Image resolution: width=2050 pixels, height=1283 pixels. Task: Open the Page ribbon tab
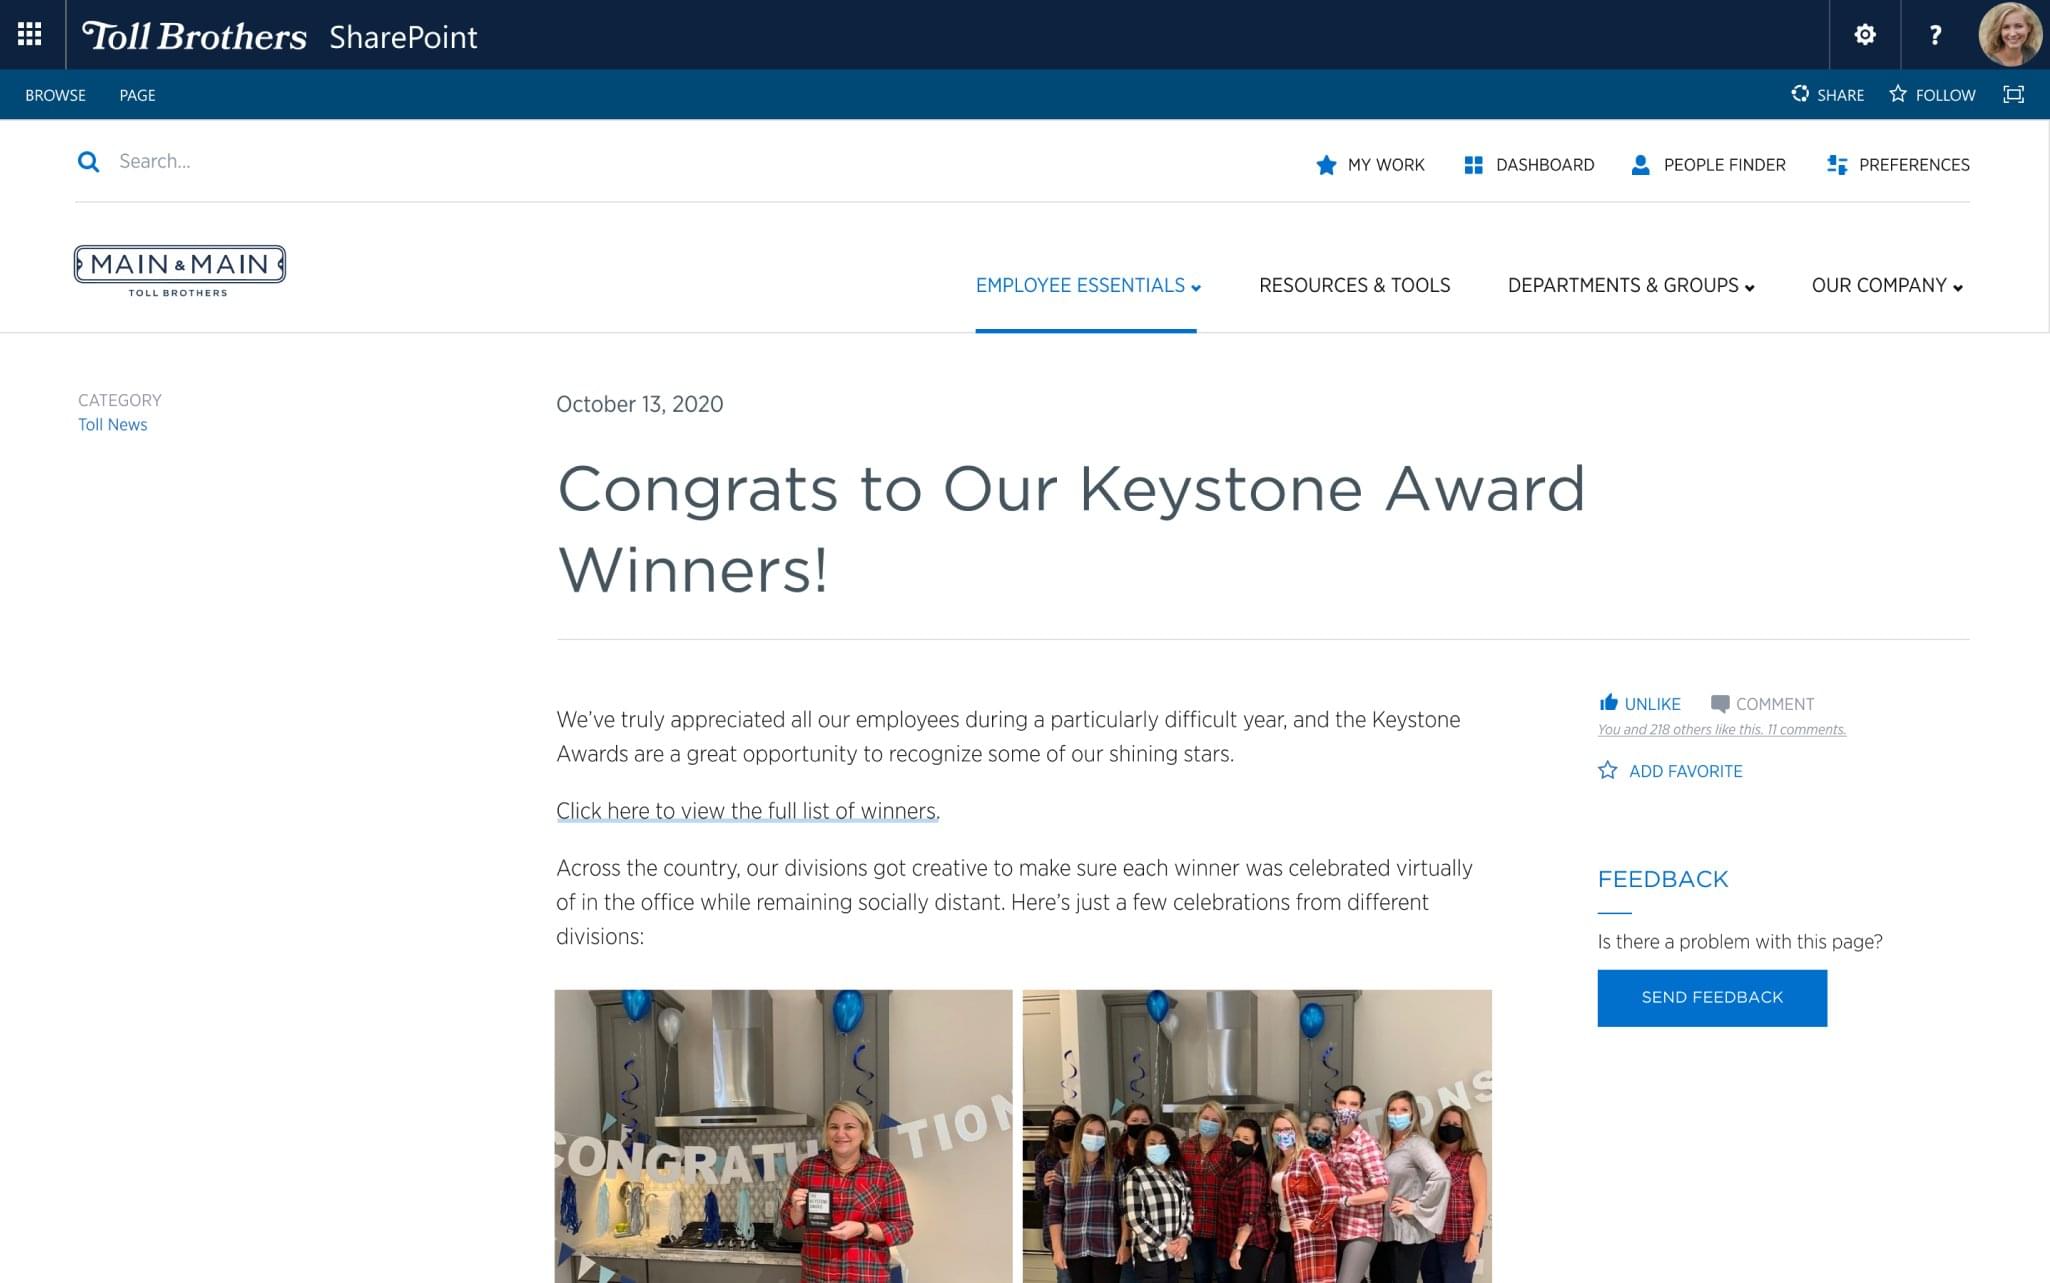coord(137,95)
